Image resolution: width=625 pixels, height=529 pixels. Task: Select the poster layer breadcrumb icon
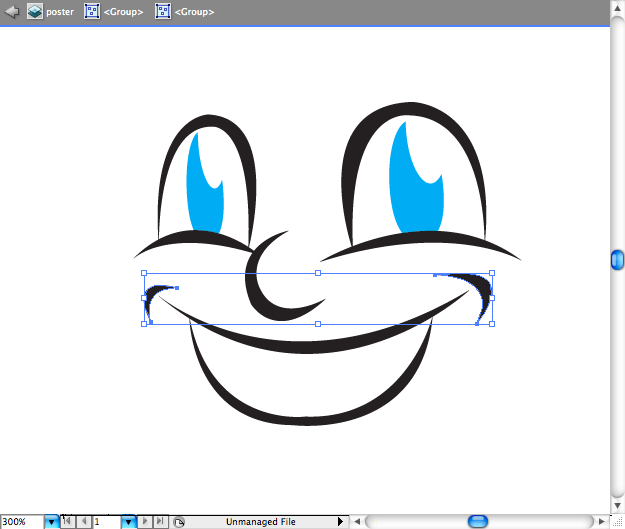[x=35, y=12]
